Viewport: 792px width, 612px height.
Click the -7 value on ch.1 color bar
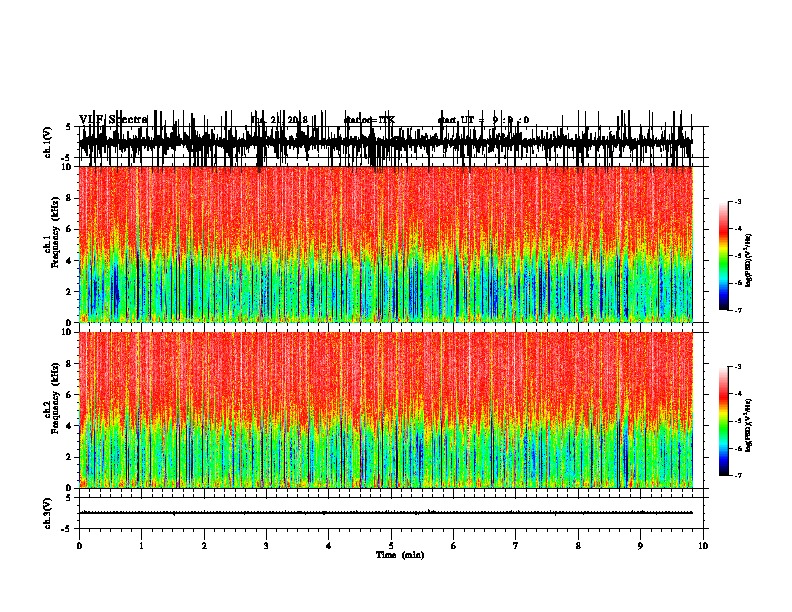[x=737, y=310]
